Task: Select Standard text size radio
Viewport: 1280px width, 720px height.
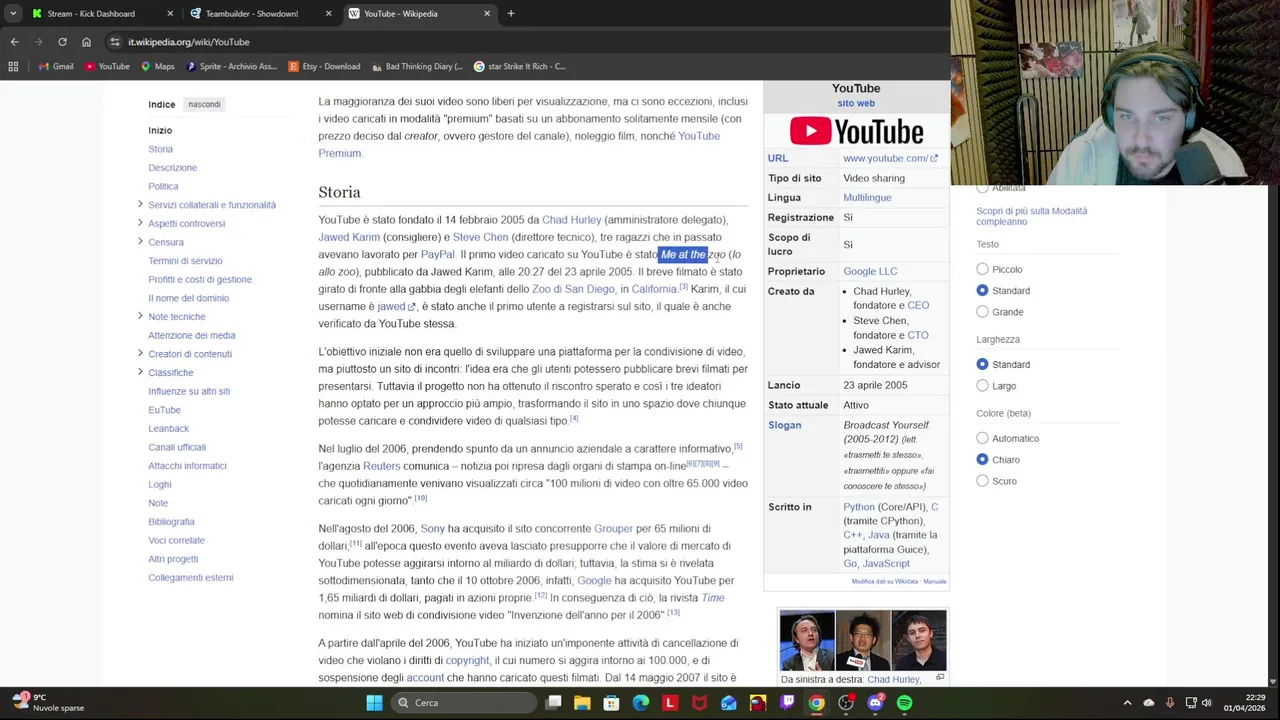Action: point(982,290)
